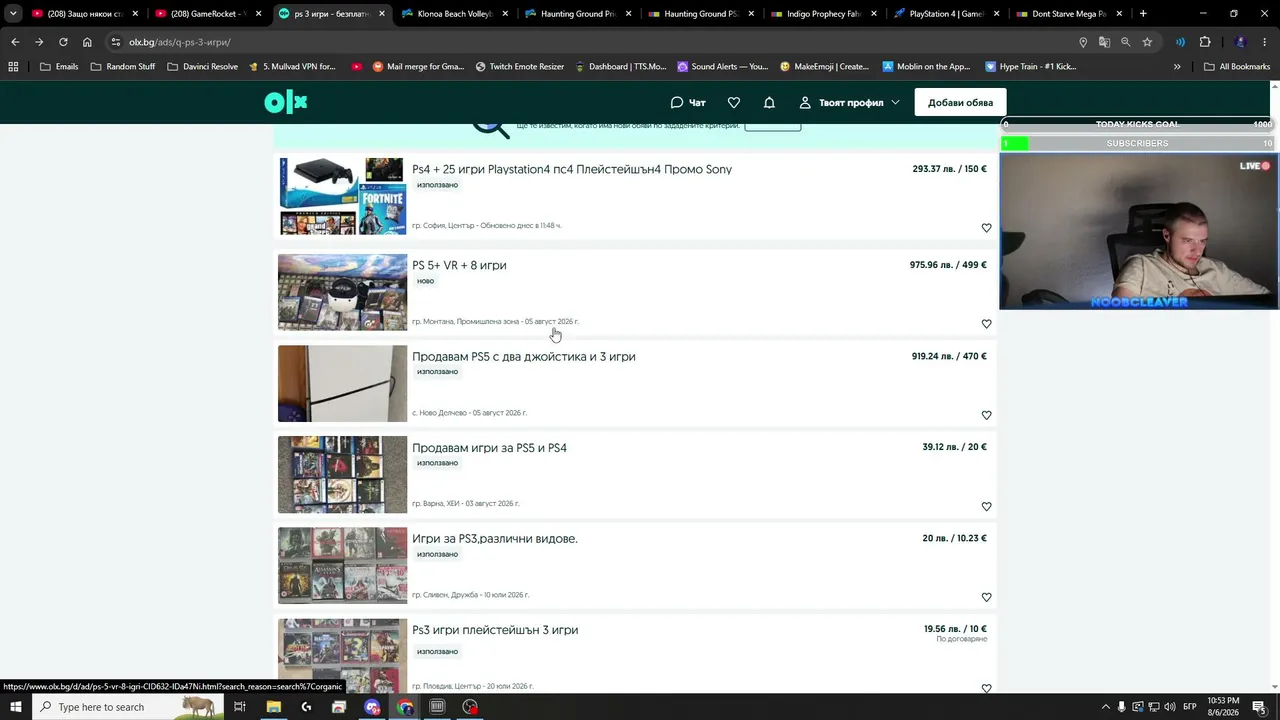Go to the browser home page

point(87,42)
